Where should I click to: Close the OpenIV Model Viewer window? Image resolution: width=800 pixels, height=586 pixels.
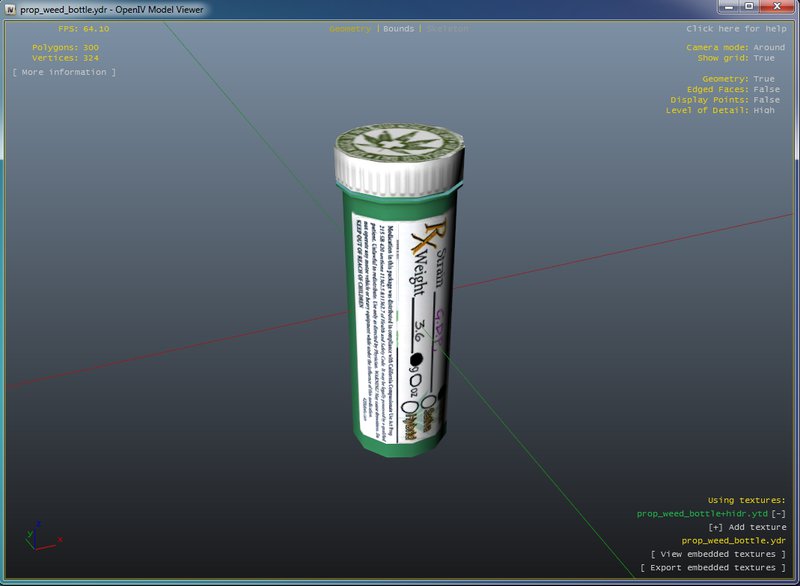coord(775,7)
